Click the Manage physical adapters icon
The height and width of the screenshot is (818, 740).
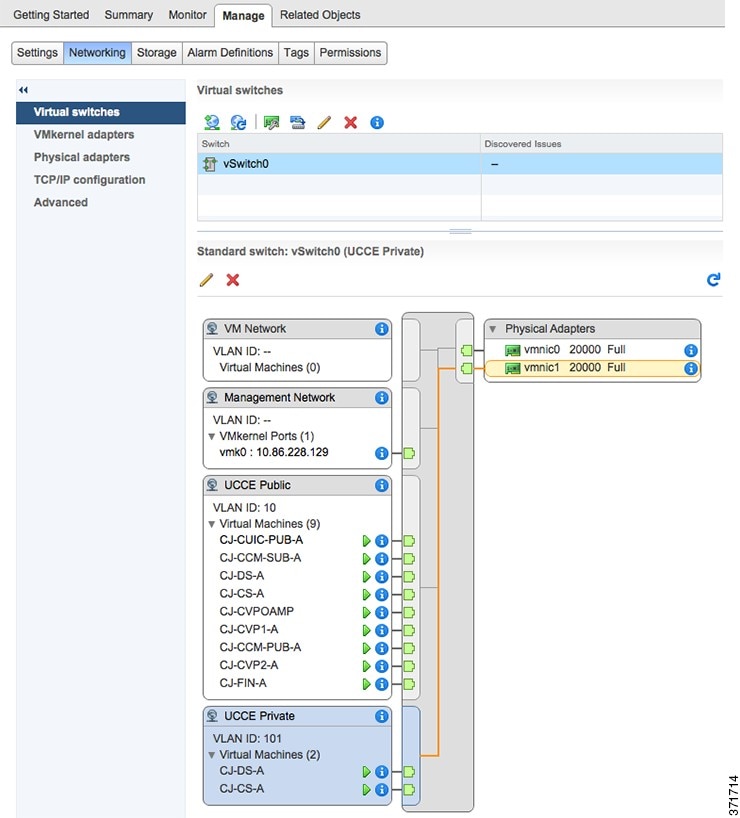(x=271, y=123)
